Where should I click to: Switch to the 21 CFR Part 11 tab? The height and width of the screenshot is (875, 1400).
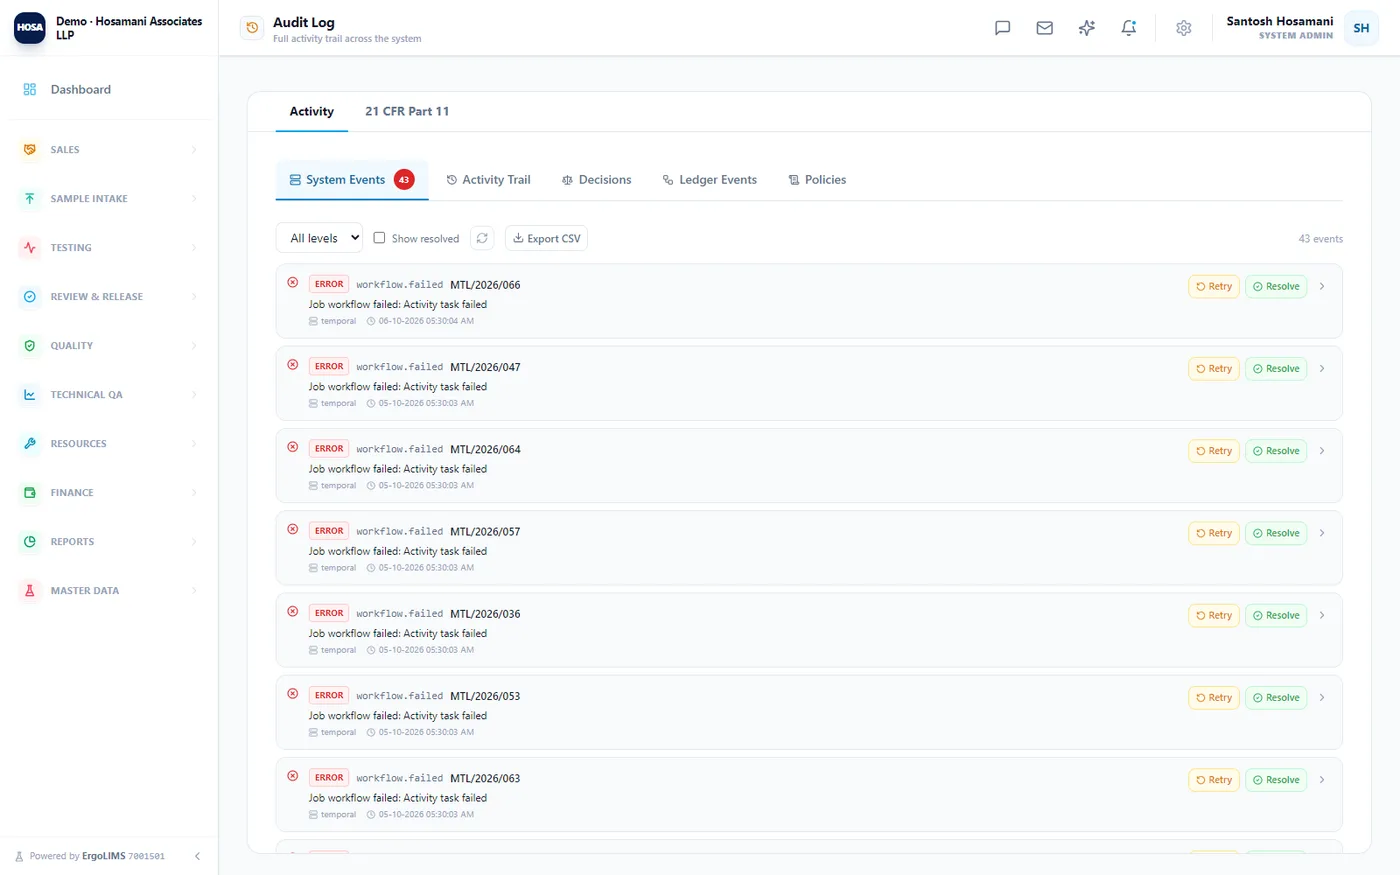click(407, 111)
